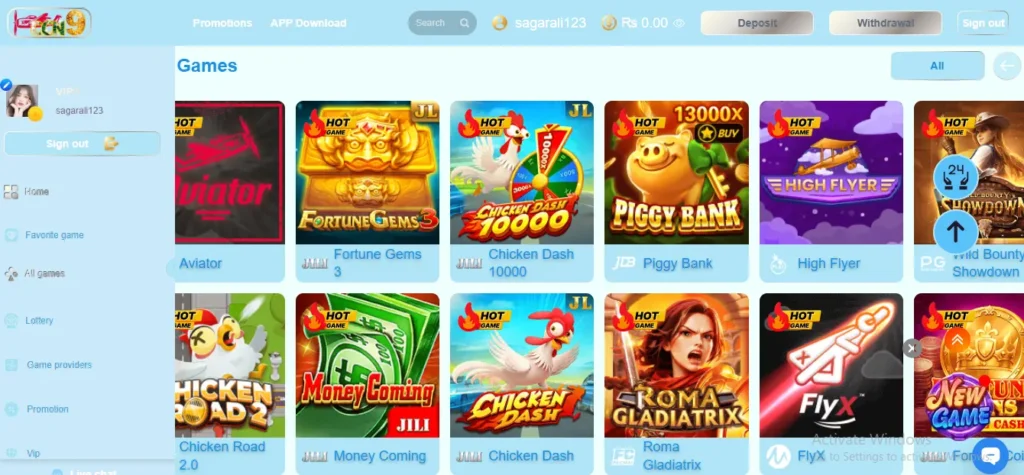Select Lottery in the sidebar
Viewport: 1024px width, 475px height.
39,321
